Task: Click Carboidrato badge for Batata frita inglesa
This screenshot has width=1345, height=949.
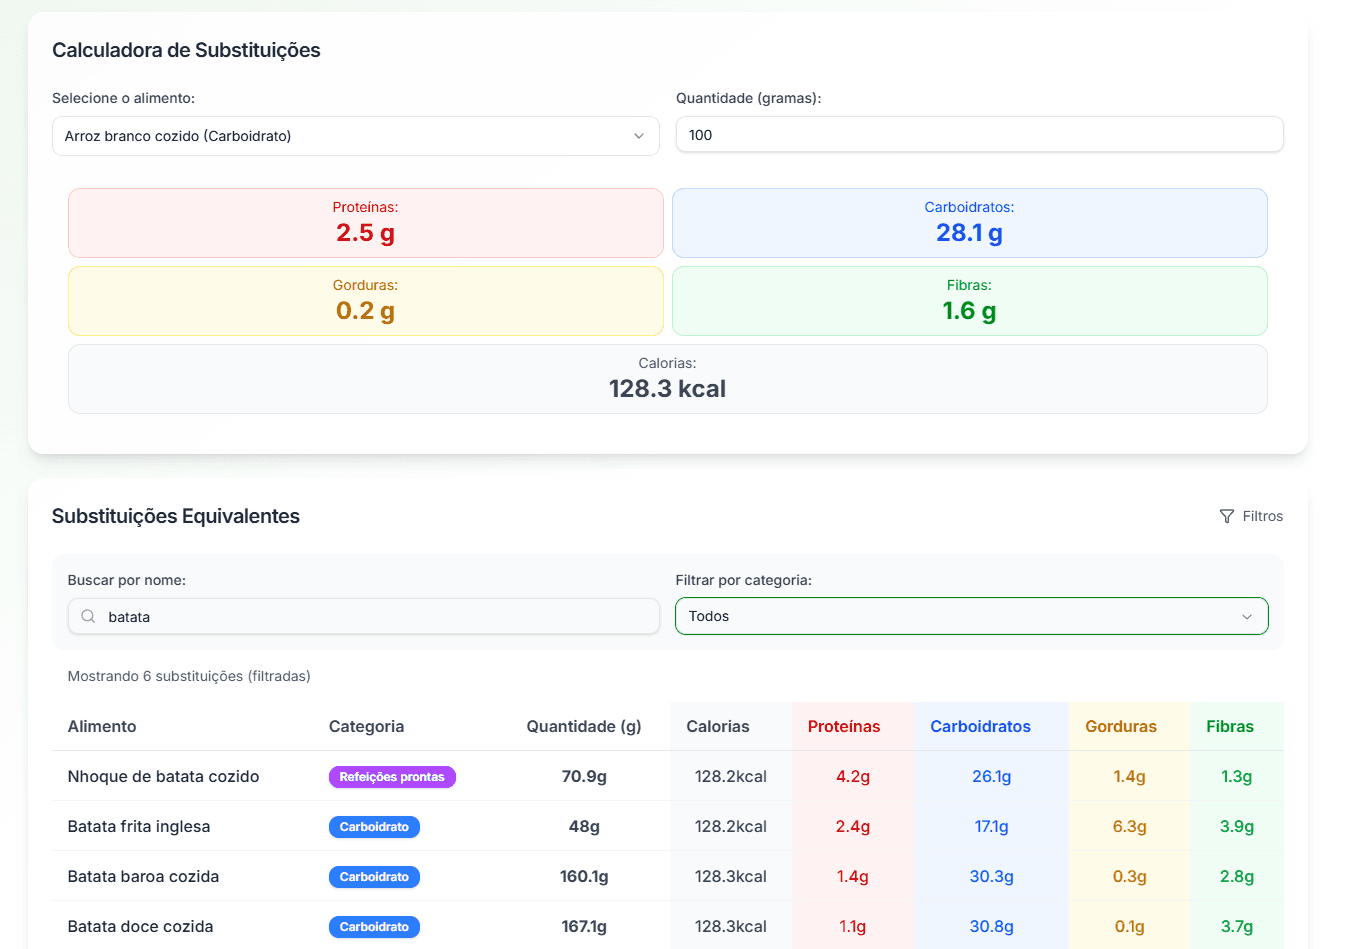Action: pyautogui.click(x=374, y=827)
